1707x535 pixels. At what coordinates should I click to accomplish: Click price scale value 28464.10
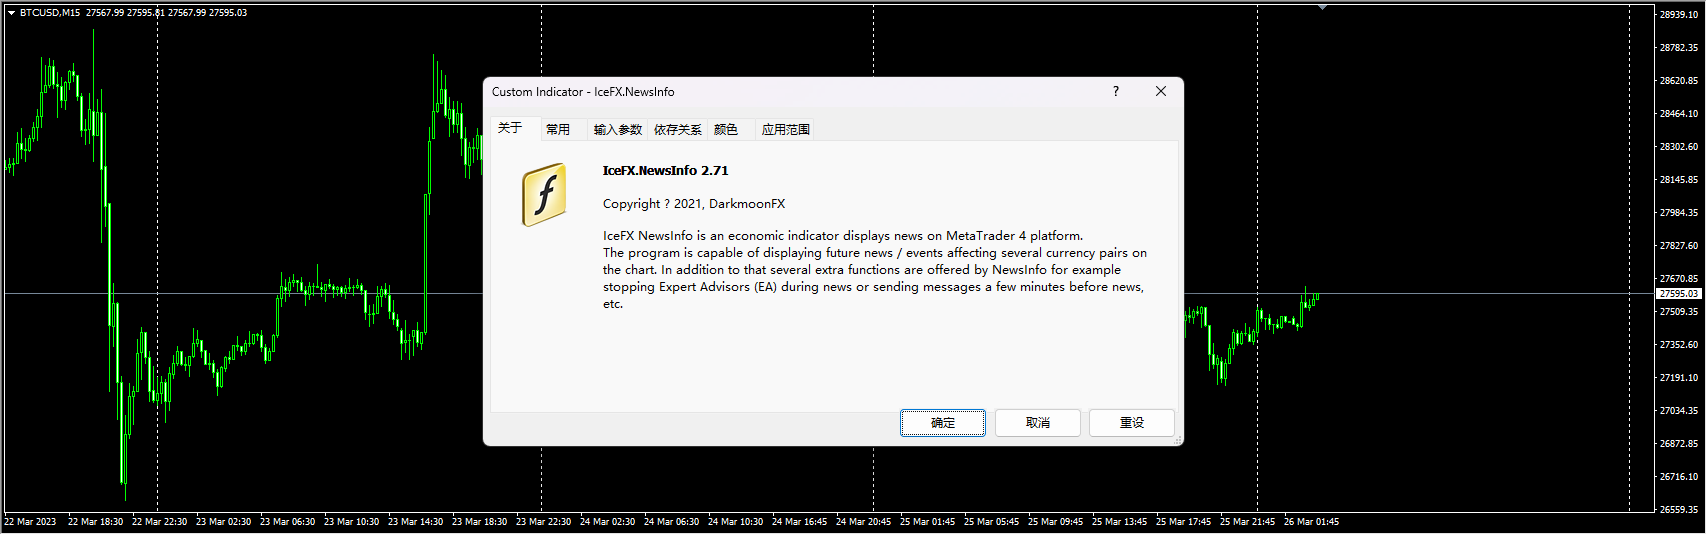click(x=1679, y=114)
